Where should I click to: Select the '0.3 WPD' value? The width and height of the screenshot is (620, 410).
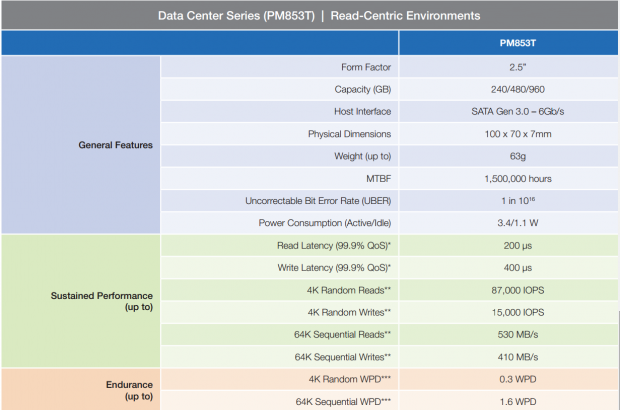(518, 379)
